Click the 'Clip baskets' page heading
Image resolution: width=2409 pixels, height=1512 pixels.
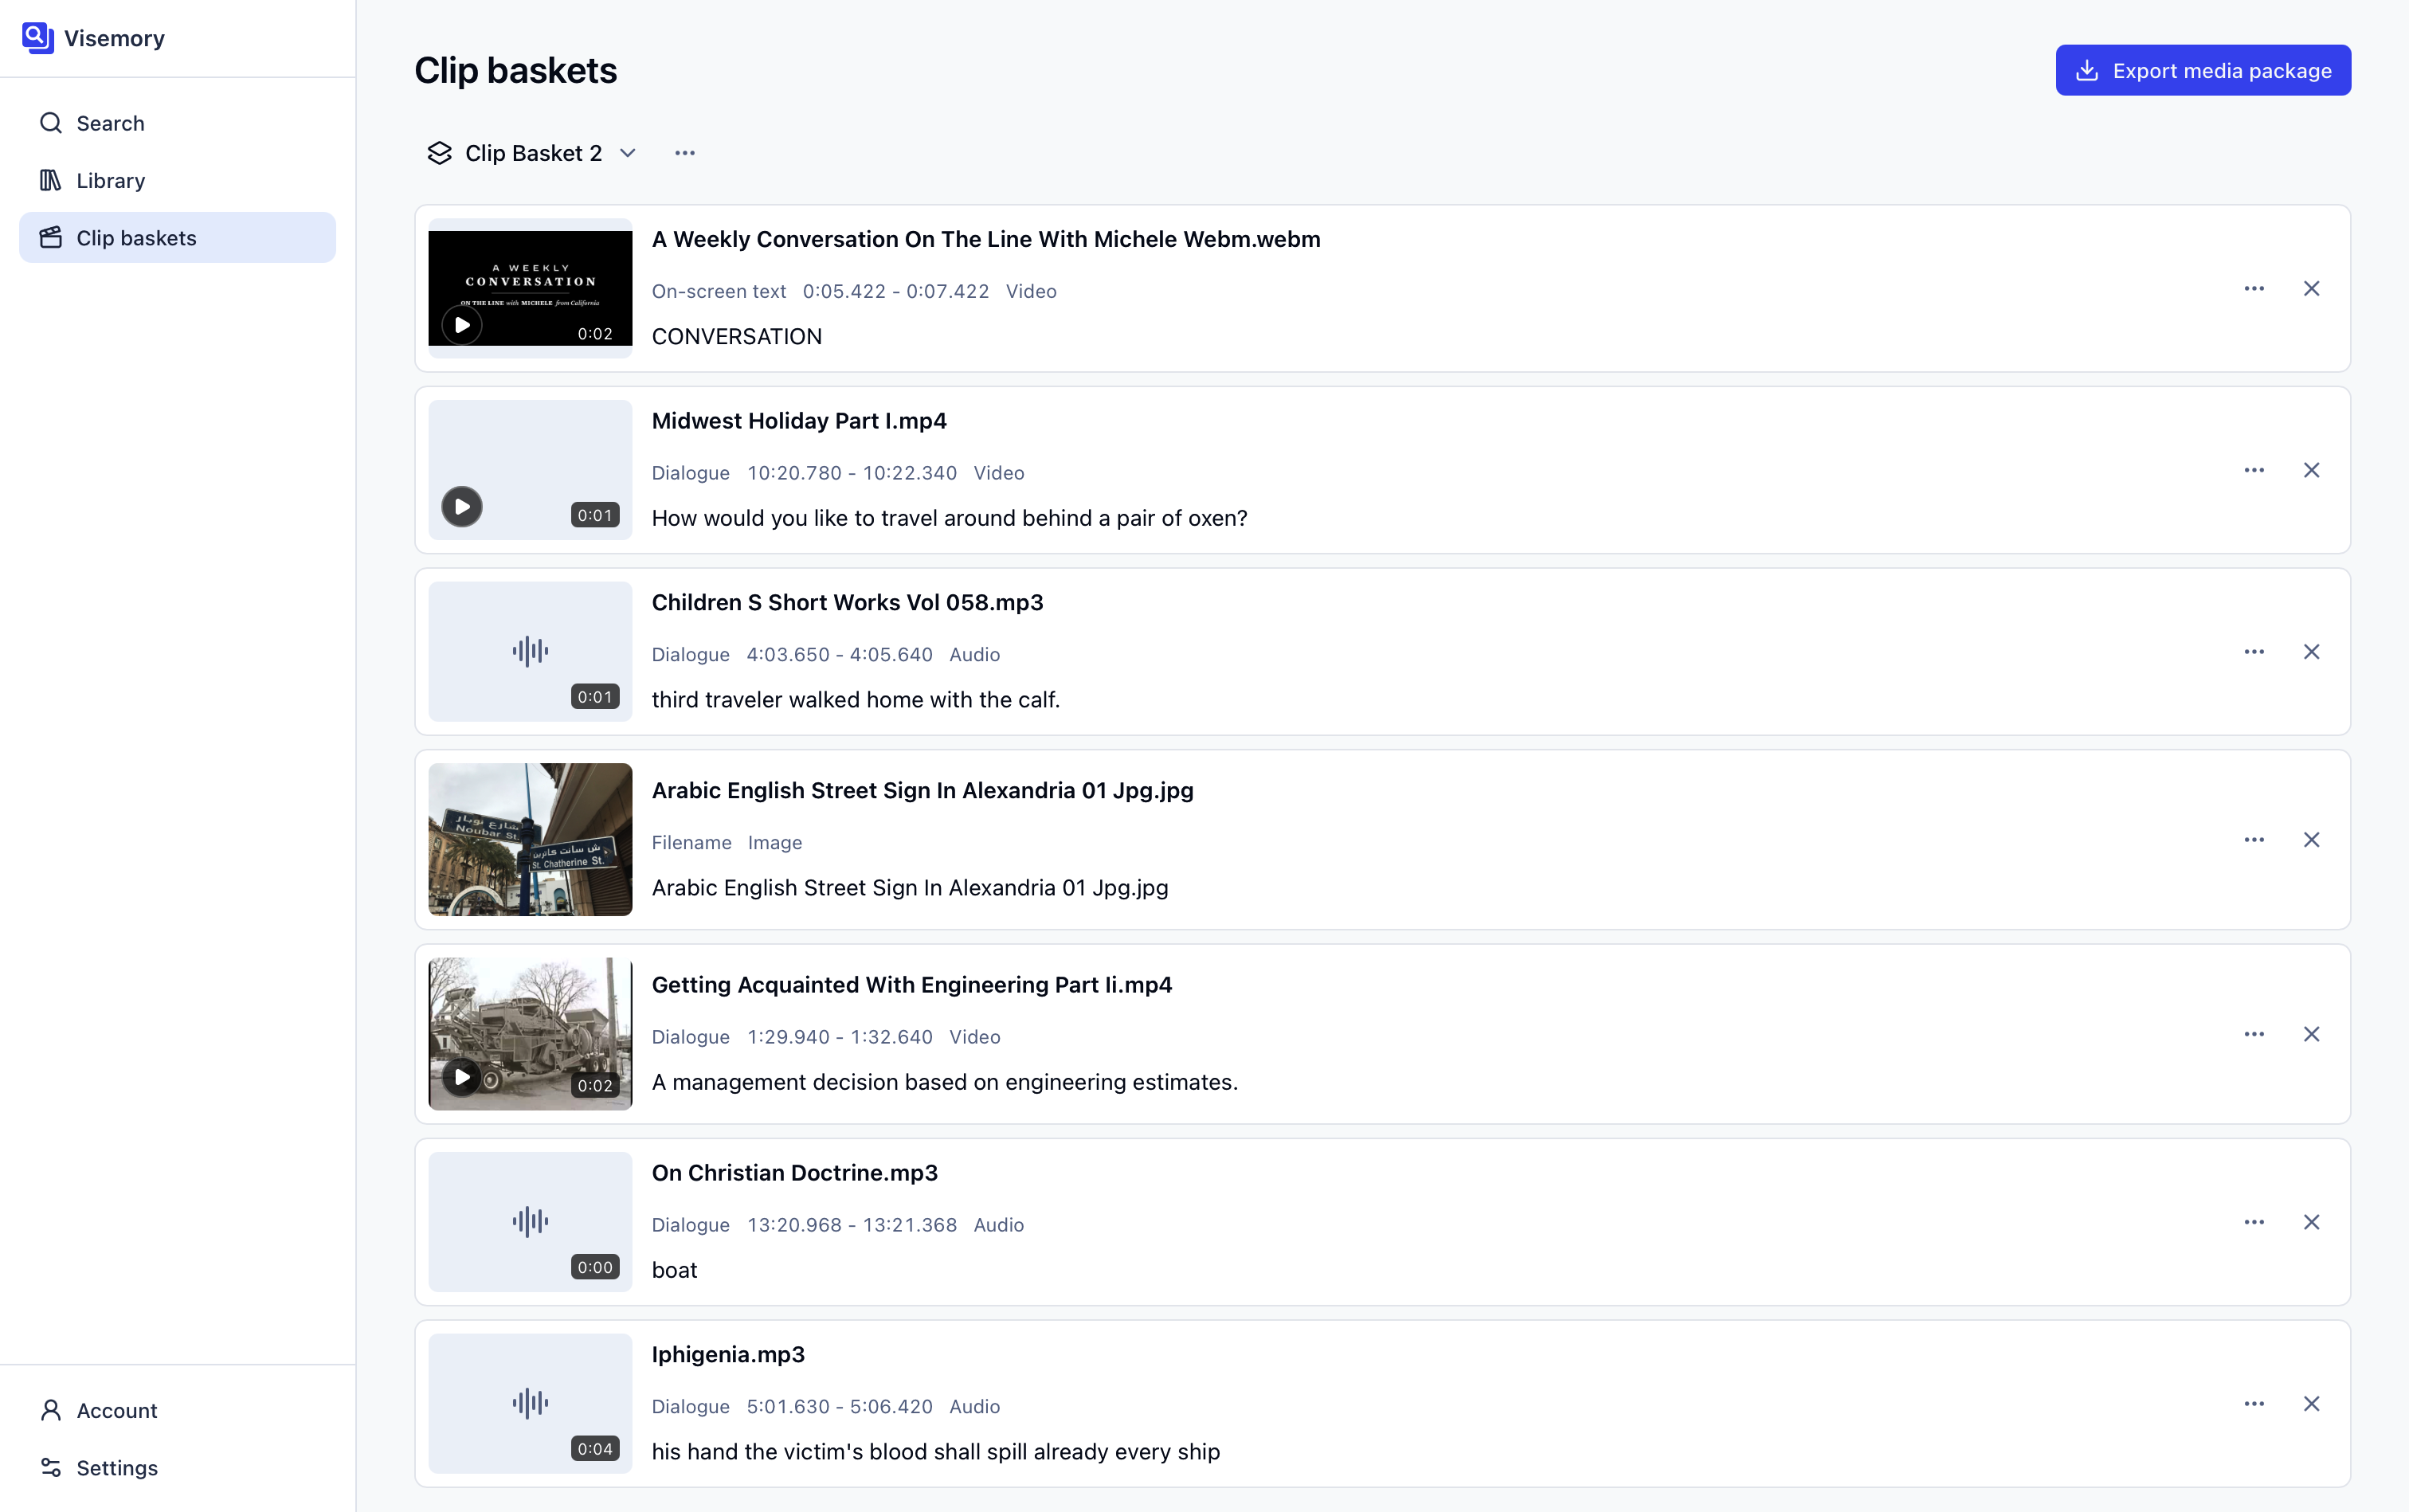point(516,71)
